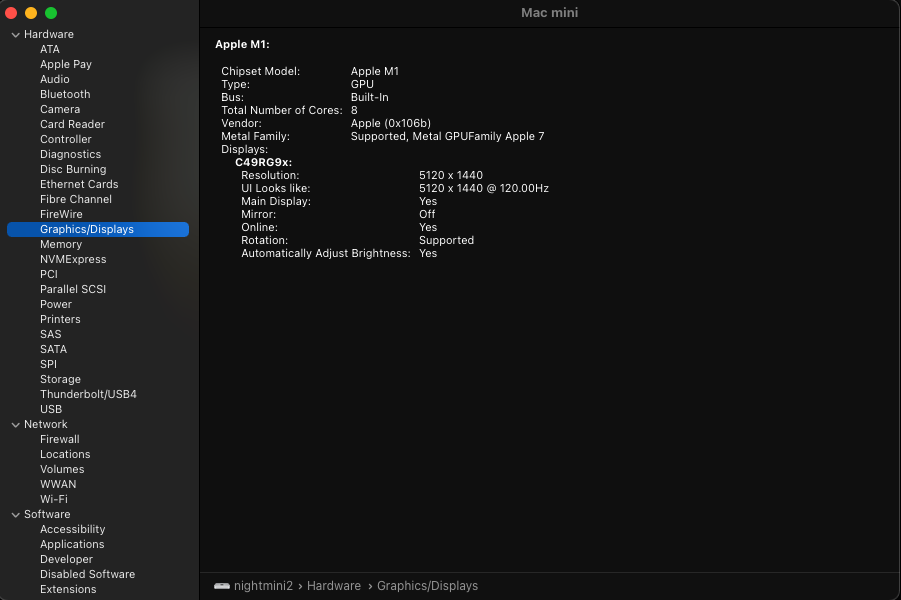
Task: Click the 'UI Looks like' 120.00Hz value
Action: point(484,189)
